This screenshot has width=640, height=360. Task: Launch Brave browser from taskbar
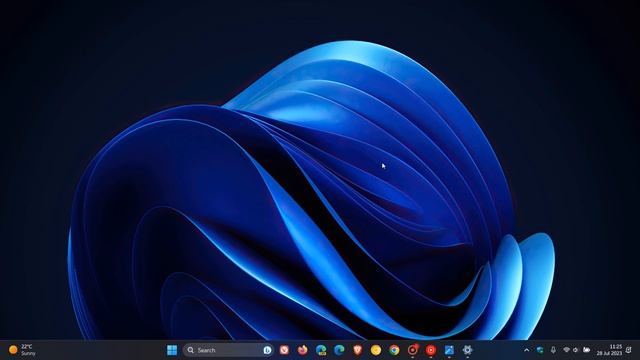coord(358,350)
